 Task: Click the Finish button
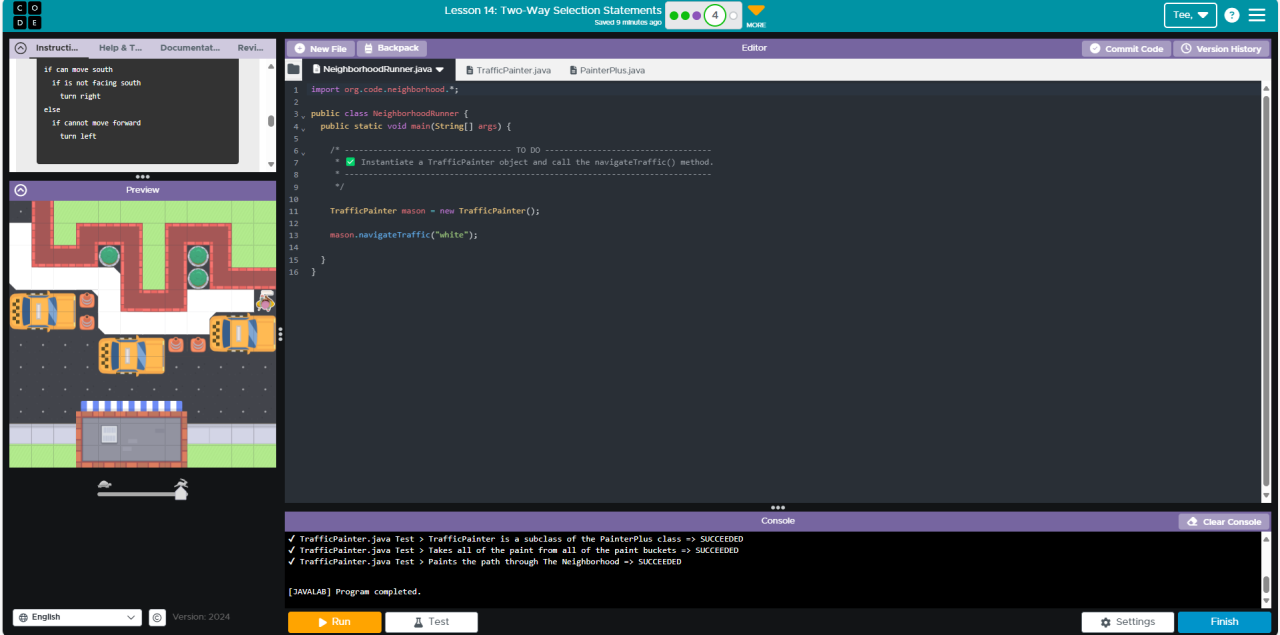[x=1224, y=622]
